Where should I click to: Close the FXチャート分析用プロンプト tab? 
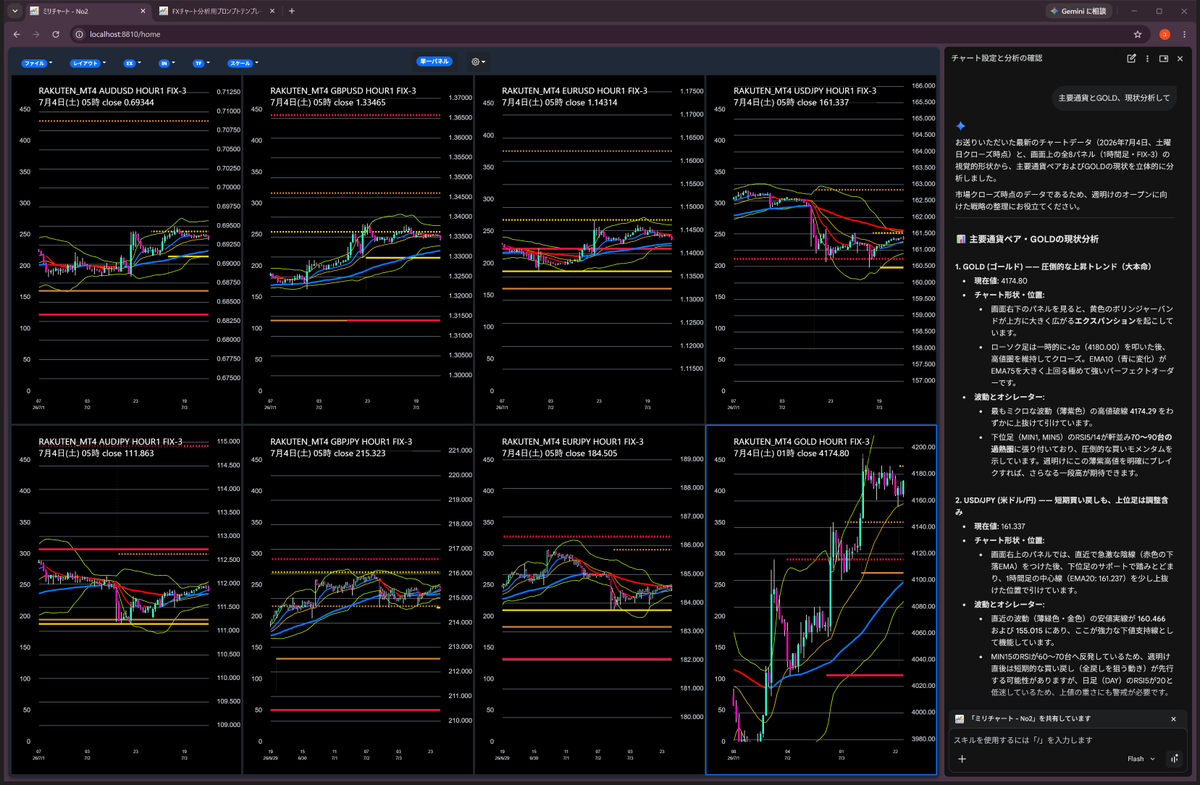coord(271,11)
